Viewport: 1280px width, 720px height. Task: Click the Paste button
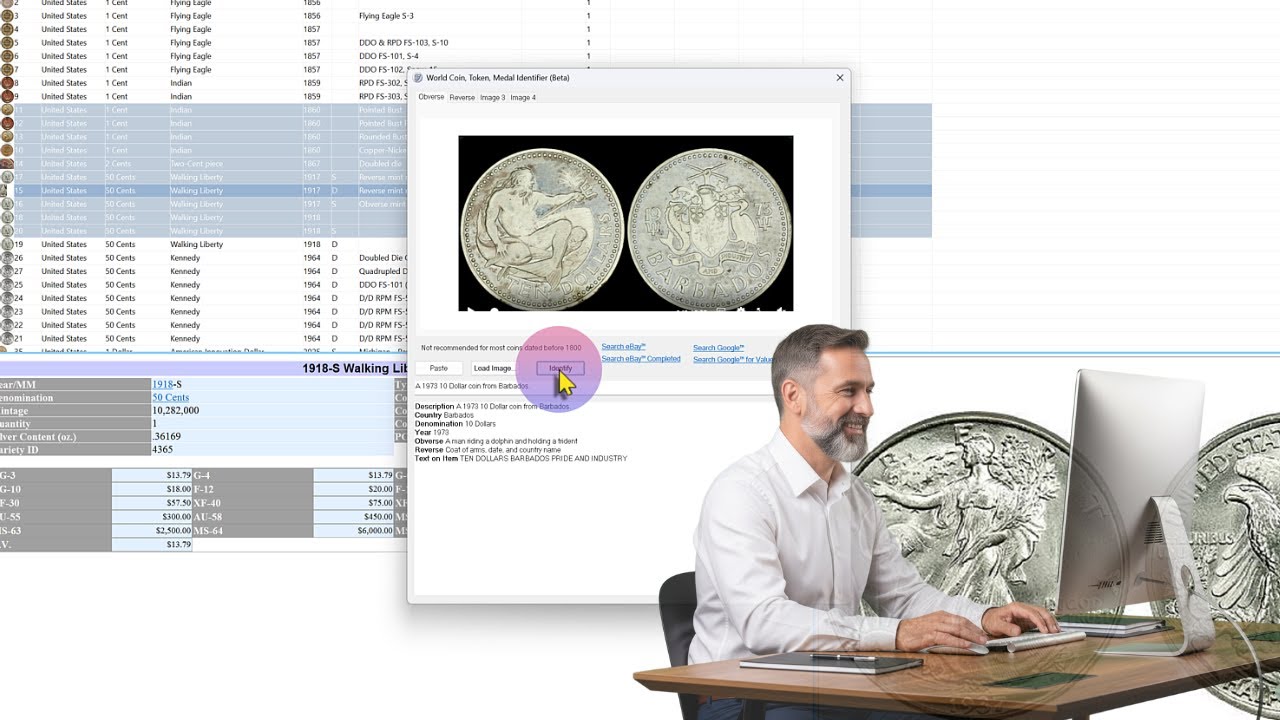(x=438, y=368)
